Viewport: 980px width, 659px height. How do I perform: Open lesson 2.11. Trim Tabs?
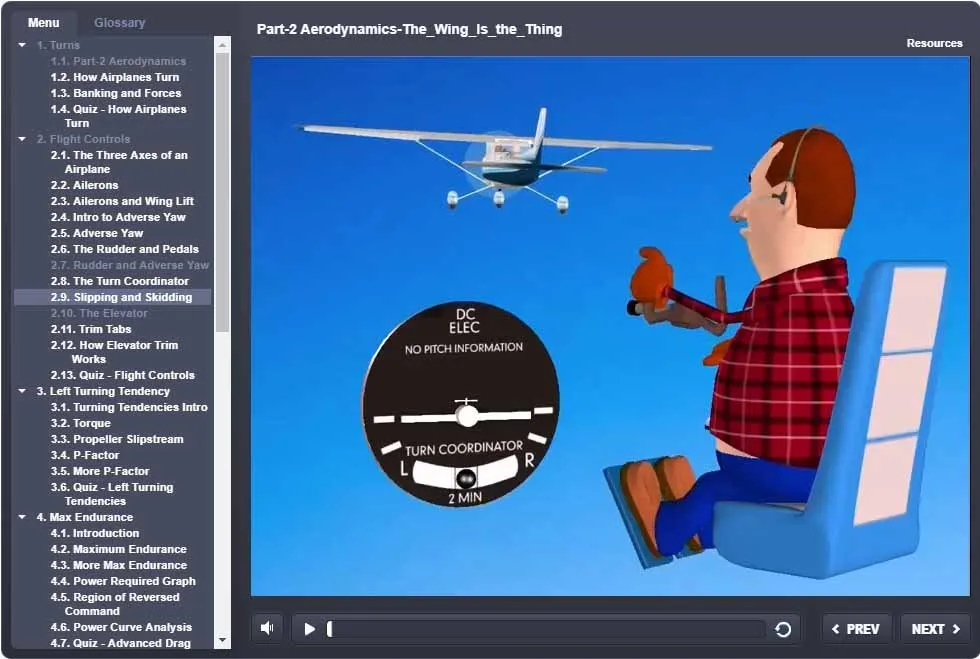[x=91, y=329]
